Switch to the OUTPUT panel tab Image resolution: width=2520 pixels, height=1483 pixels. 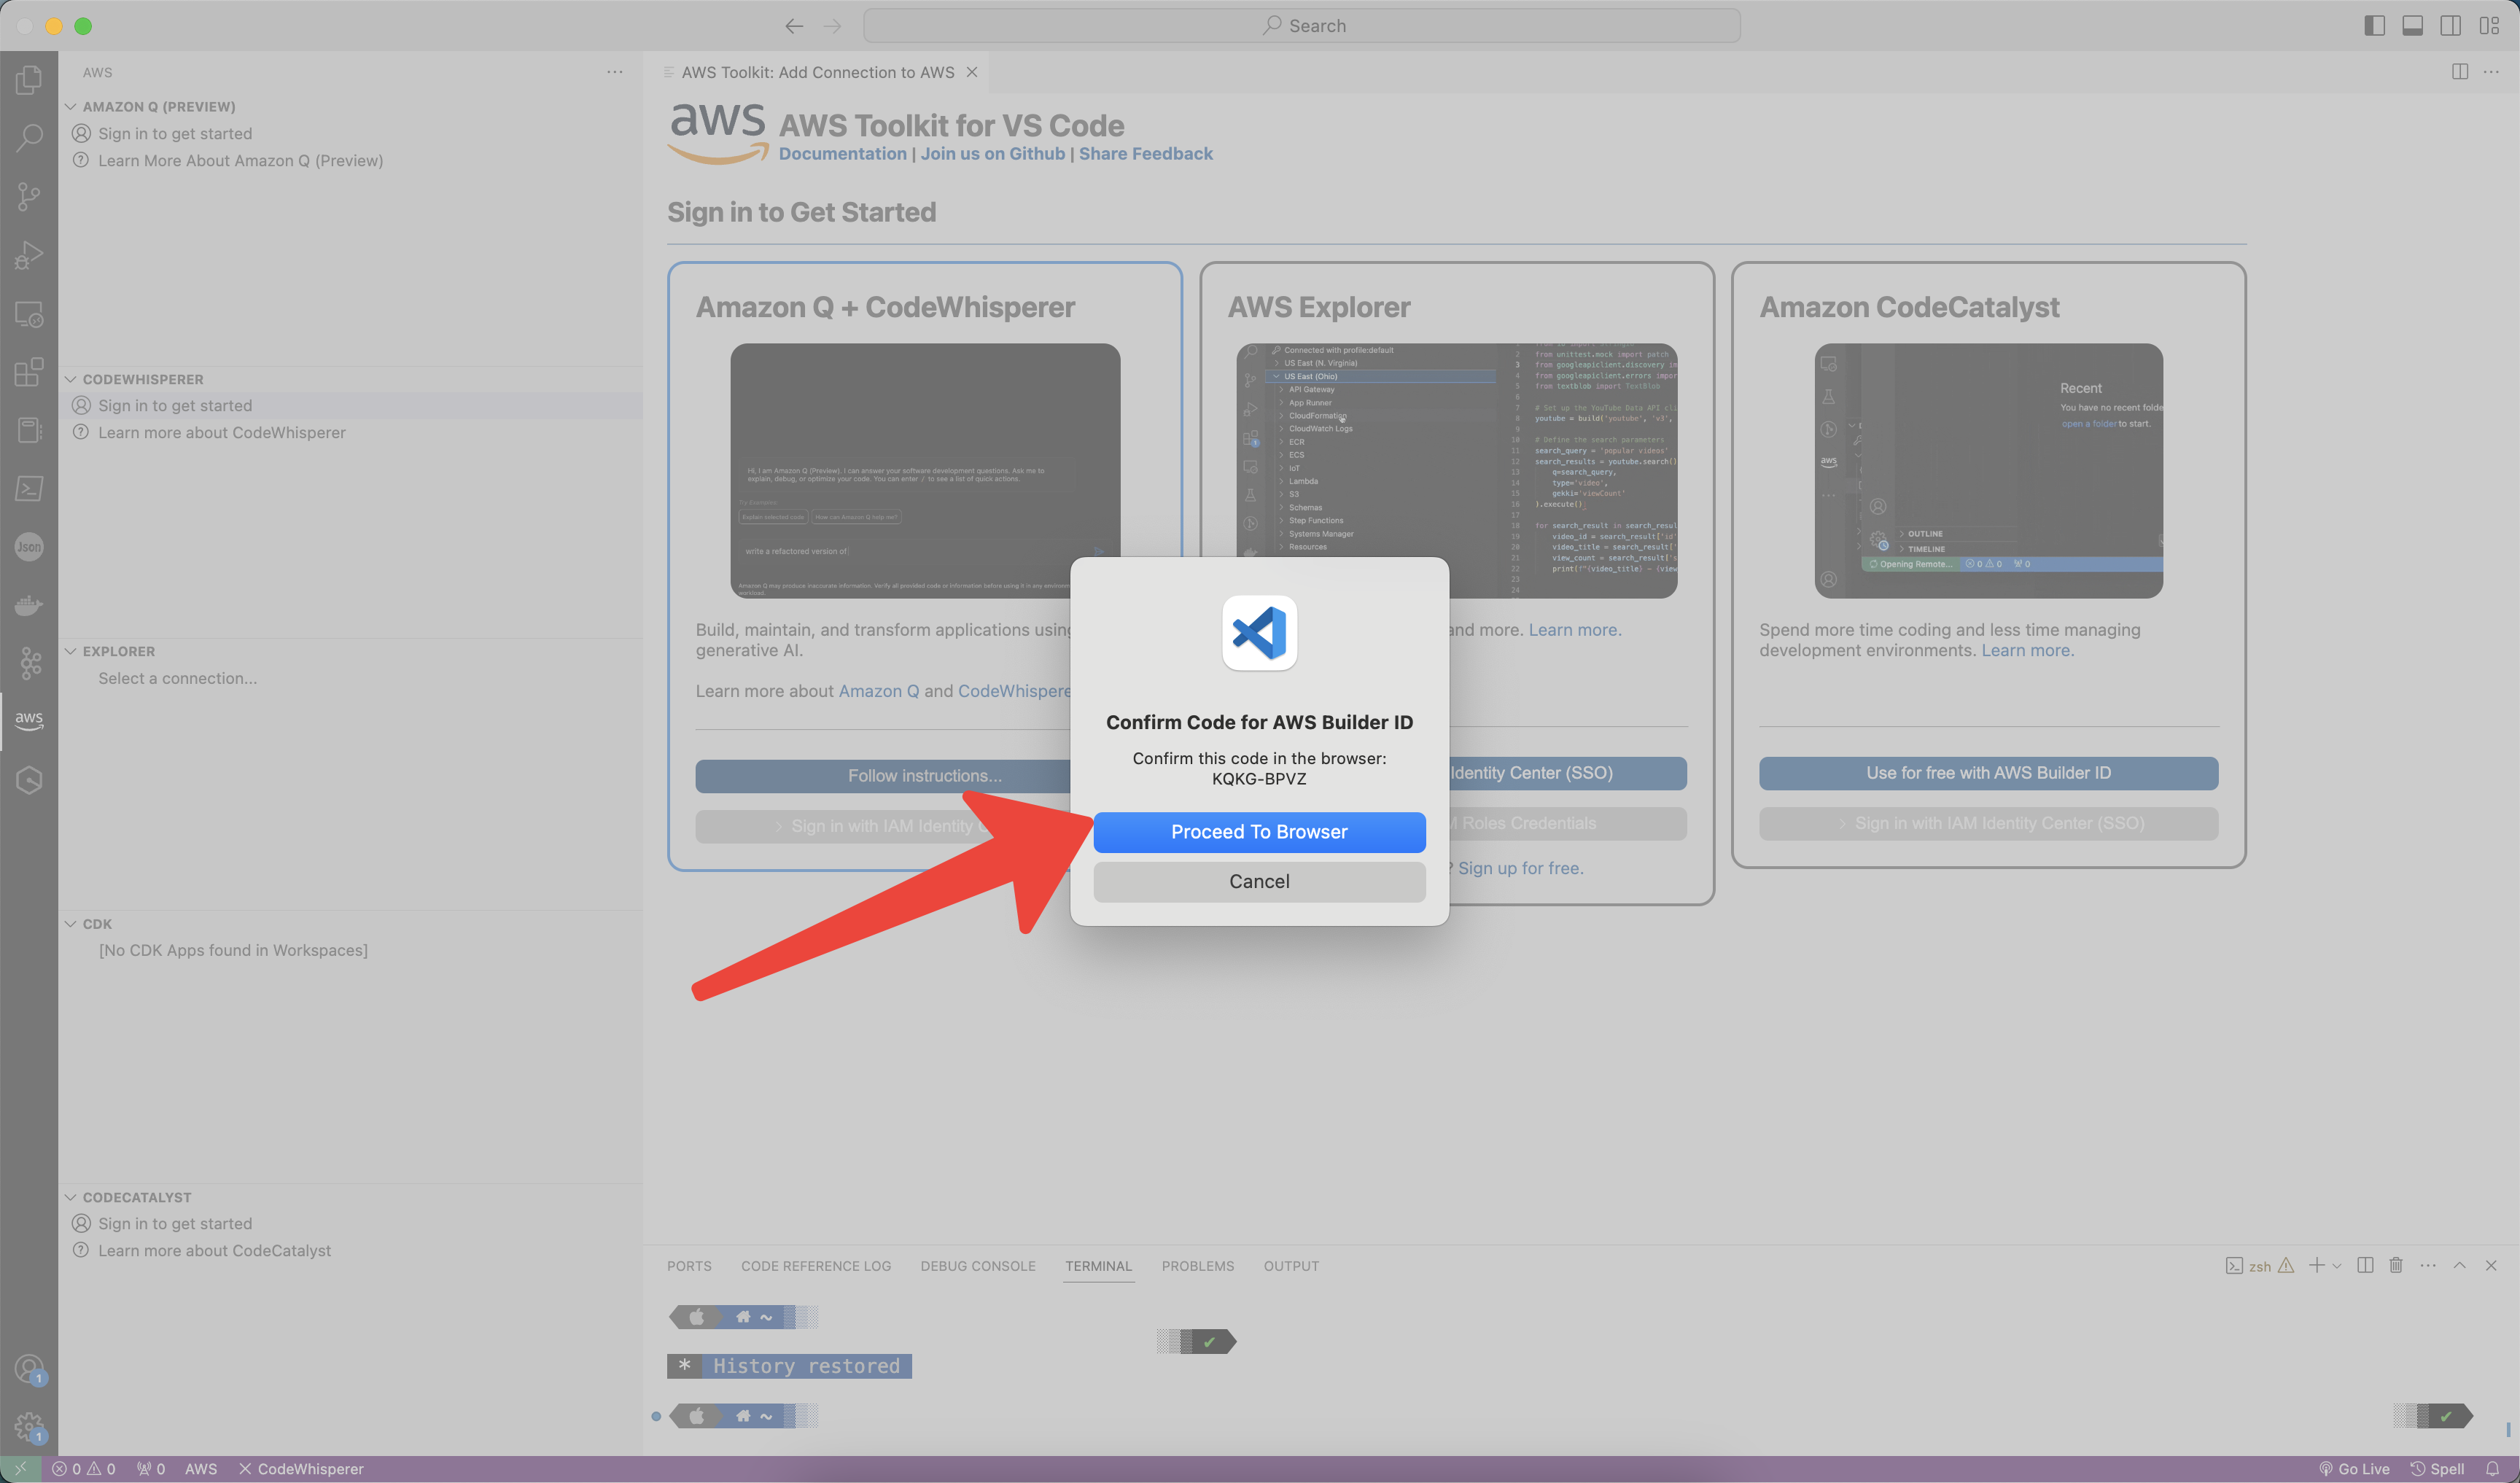(x=1291, y=1266)
